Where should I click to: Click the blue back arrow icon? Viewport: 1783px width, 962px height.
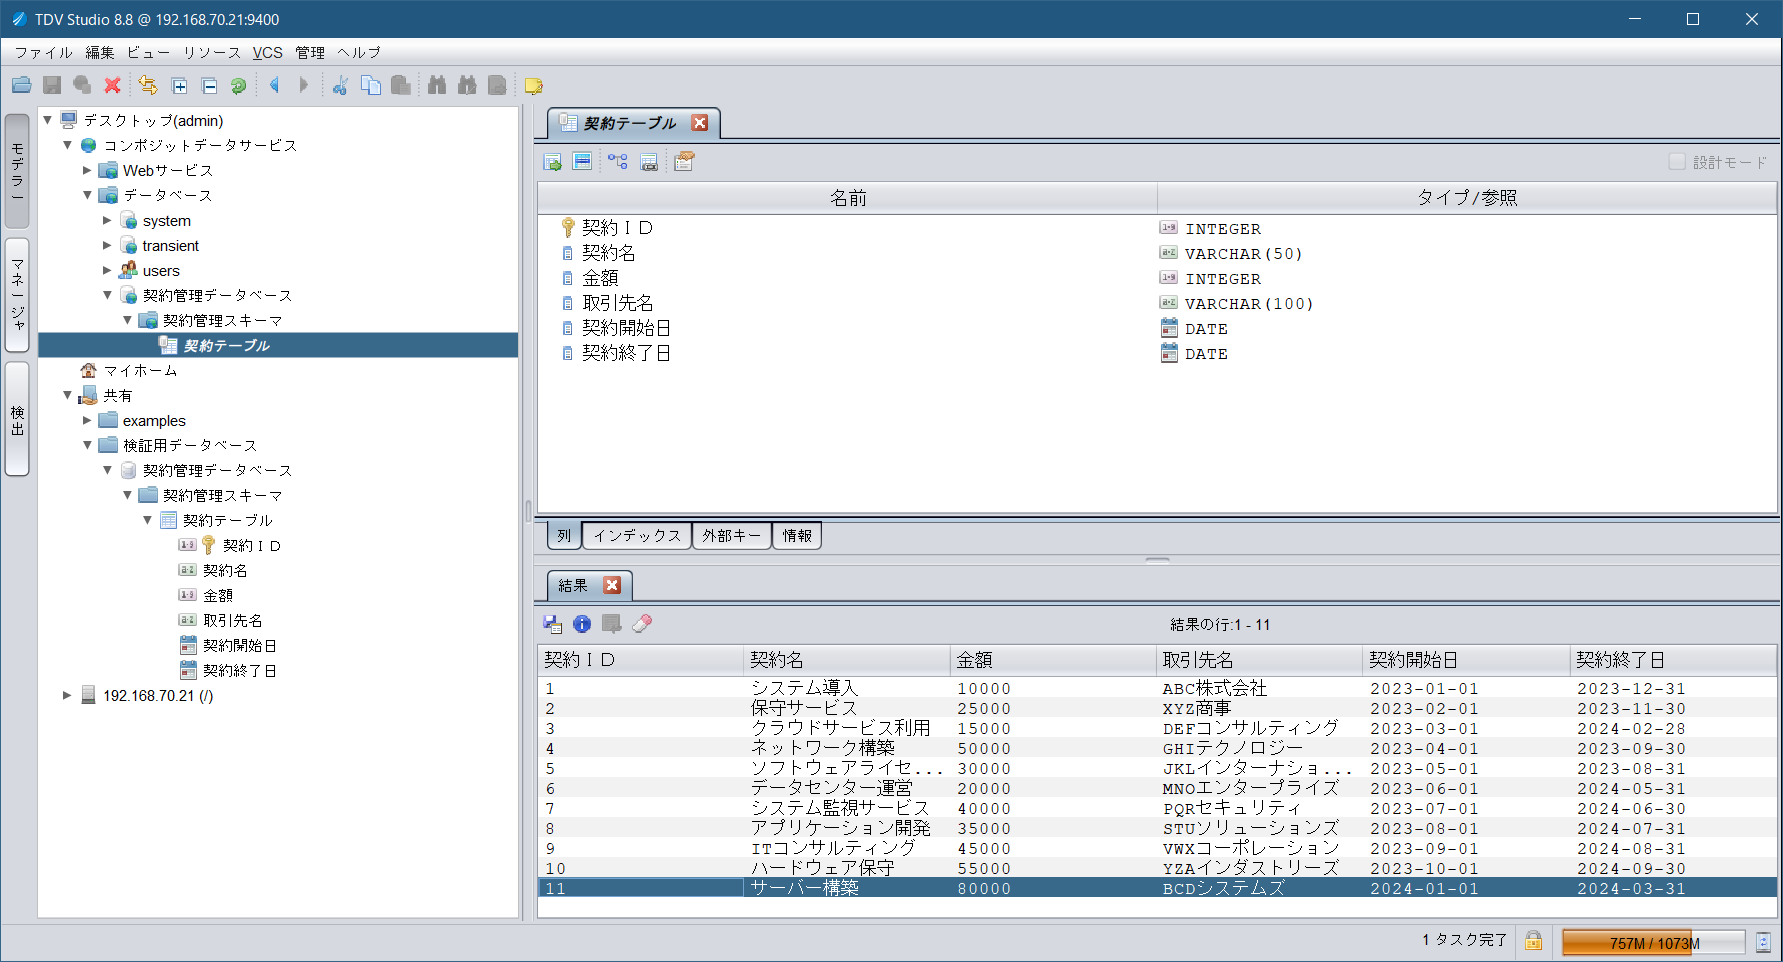(x=274, y=86)
